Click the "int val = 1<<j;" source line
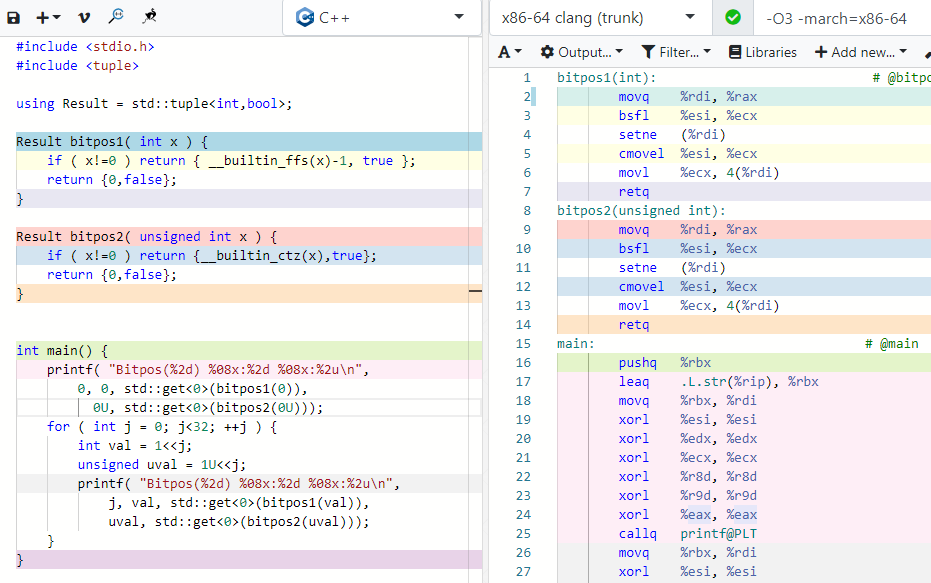931x583 pixels. point(135,446)
